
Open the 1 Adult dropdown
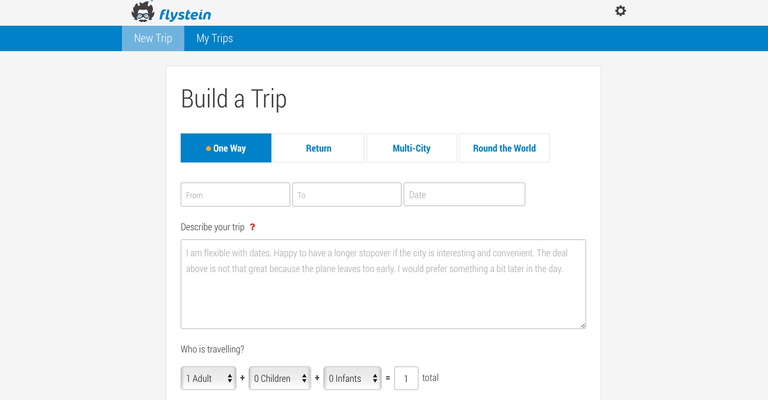click(x=209, y=378)
